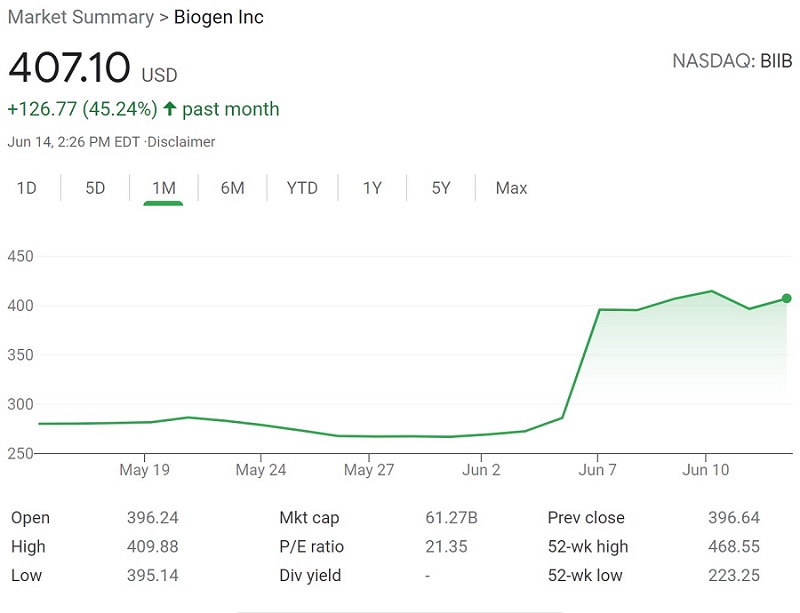This screenshot has height=613, width=800.
Task: Click the 450 y-axis label
Action: coord(20,256)
